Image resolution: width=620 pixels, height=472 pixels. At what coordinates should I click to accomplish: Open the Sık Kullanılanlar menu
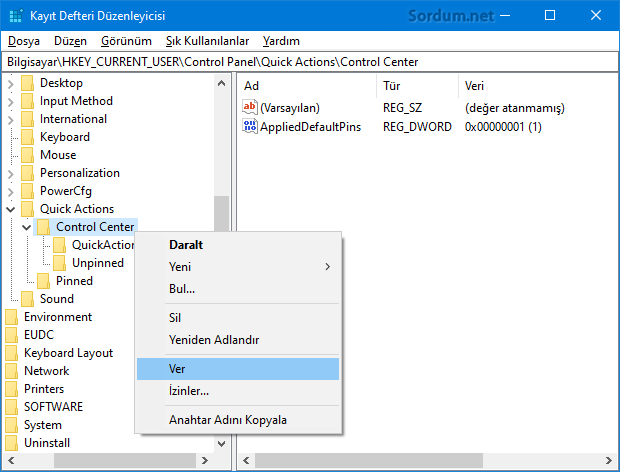[x=207, y=41]
